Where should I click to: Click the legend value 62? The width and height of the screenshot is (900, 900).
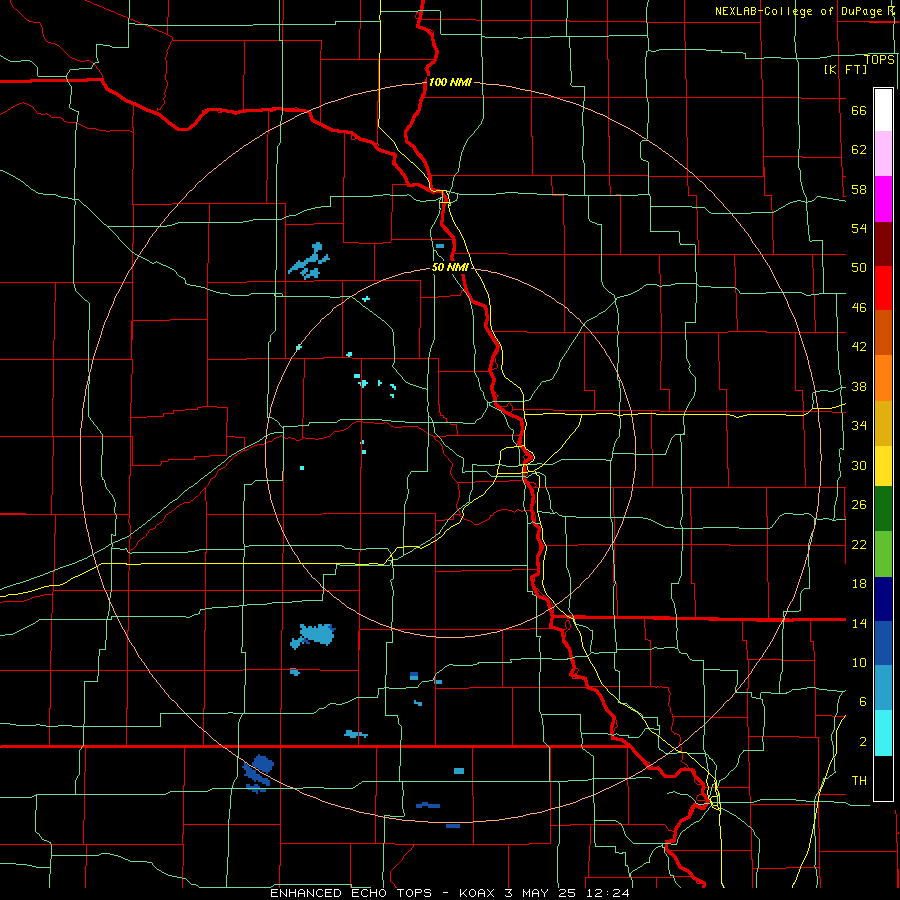[x=859, y=150]
